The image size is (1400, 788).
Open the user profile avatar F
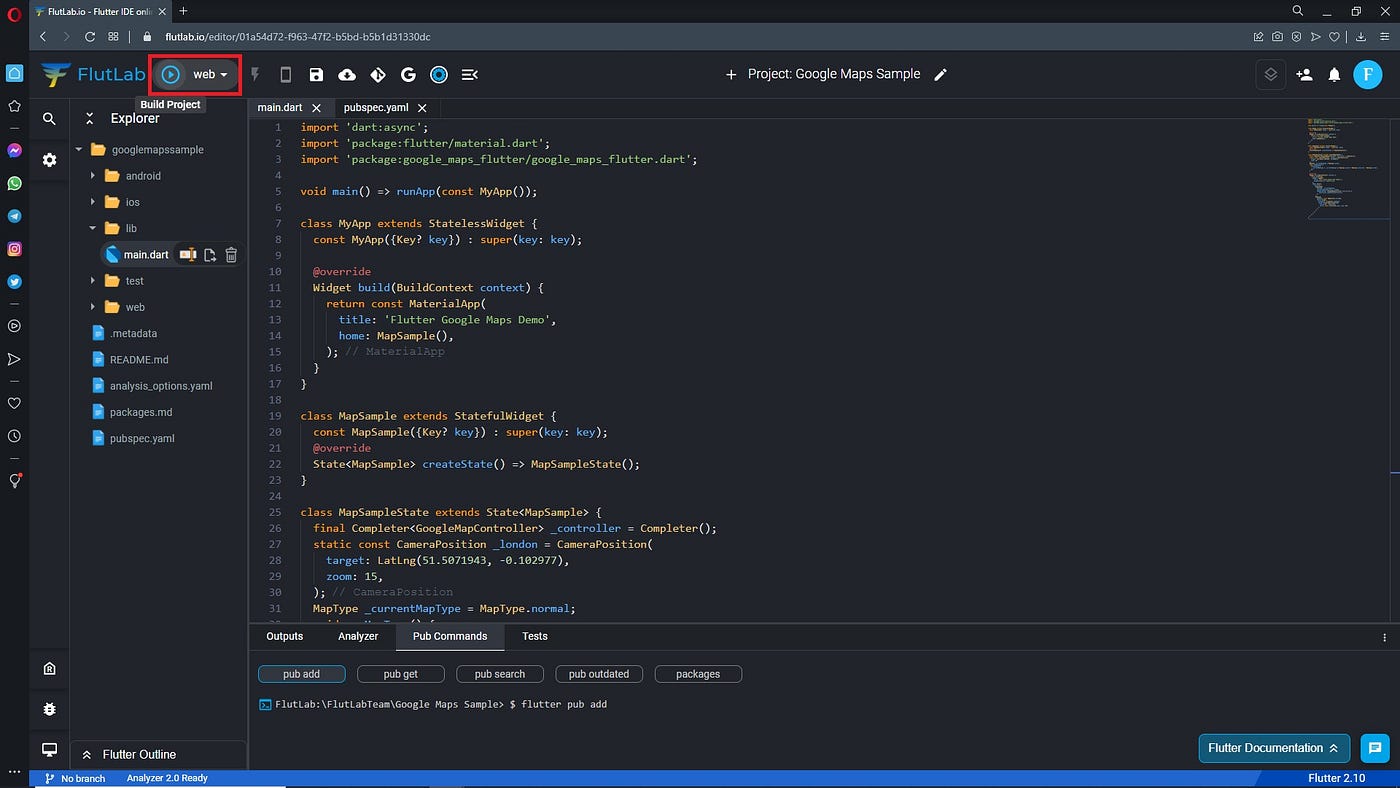(1367, 74)
